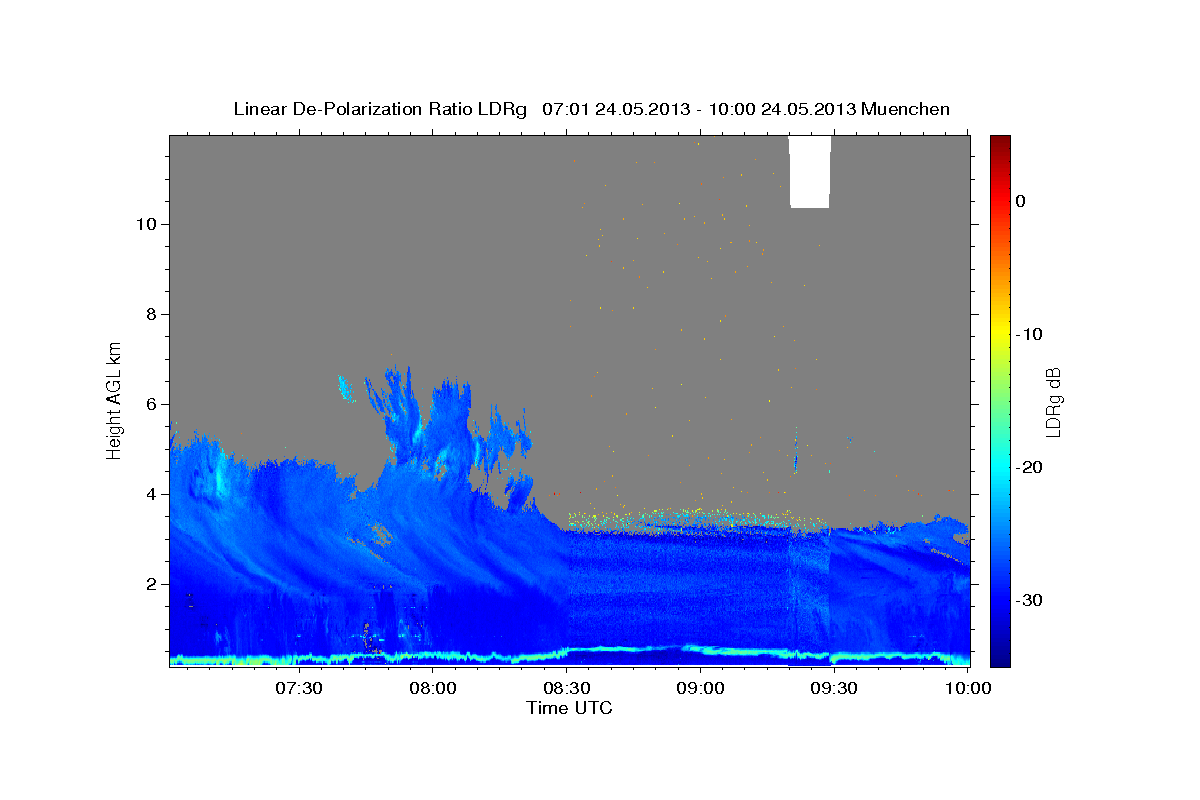
Task: Click the 09:30 time tick label
Action: pyautogui.click(x=835, y=688)
